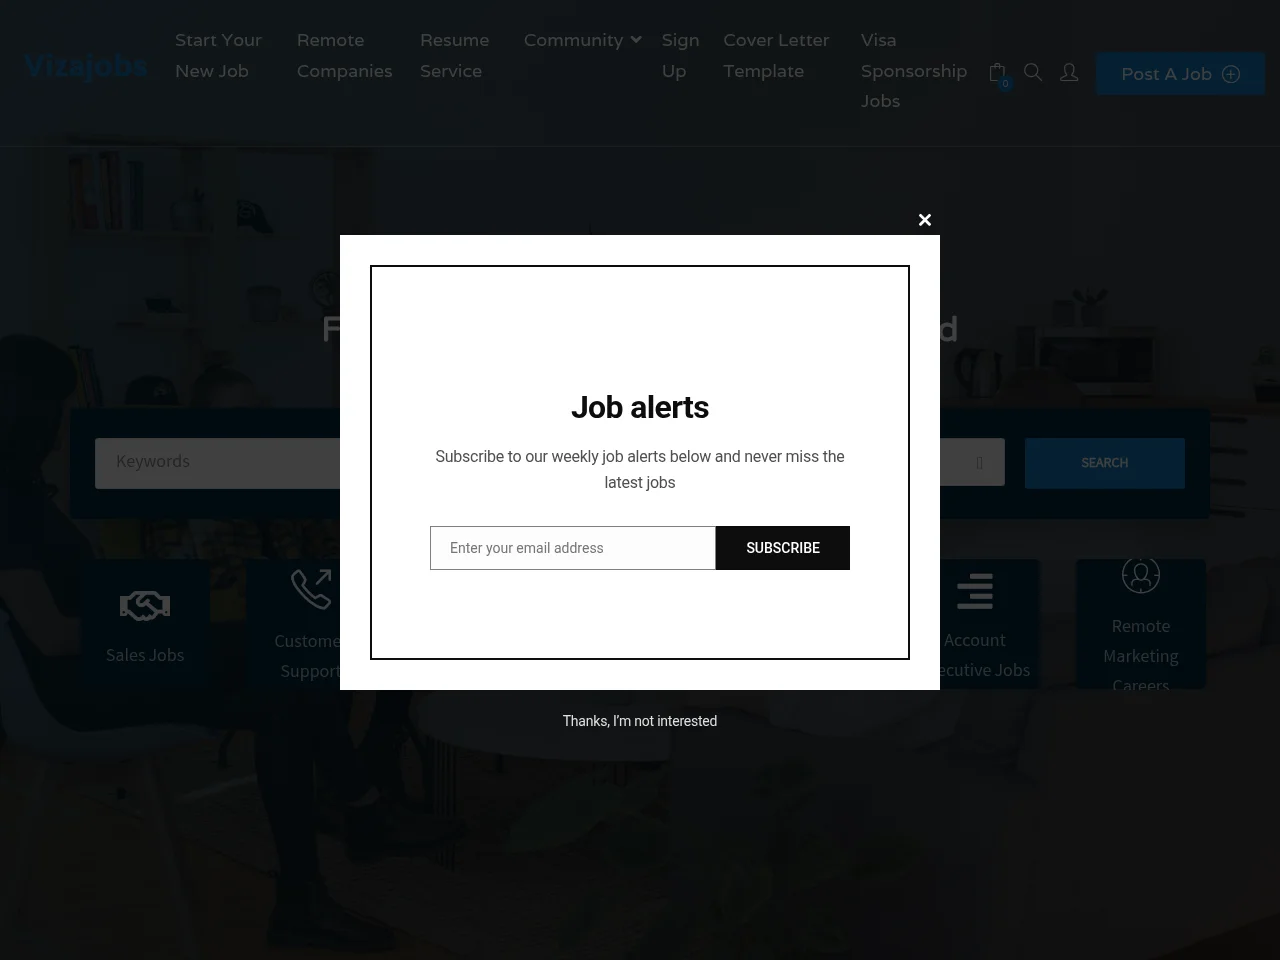Image resolution: width=1280 pixels, height=960 pixels.
Task: Open Visa Sponsorship Jobs page
Action: click(x=914, y=71)
